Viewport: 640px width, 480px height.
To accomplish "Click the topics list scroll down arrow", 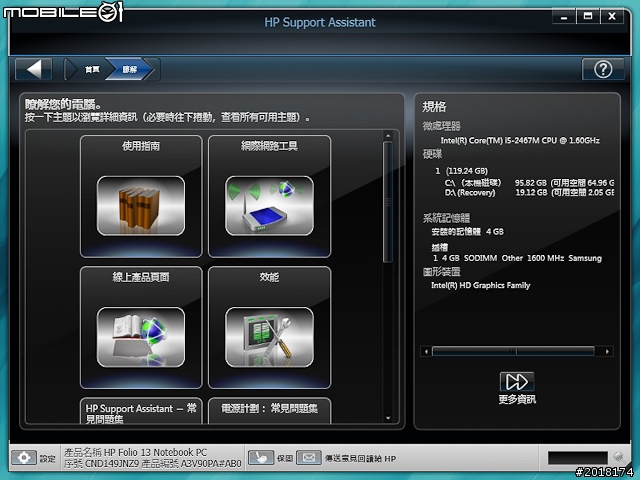I will (x=388, y=418).
